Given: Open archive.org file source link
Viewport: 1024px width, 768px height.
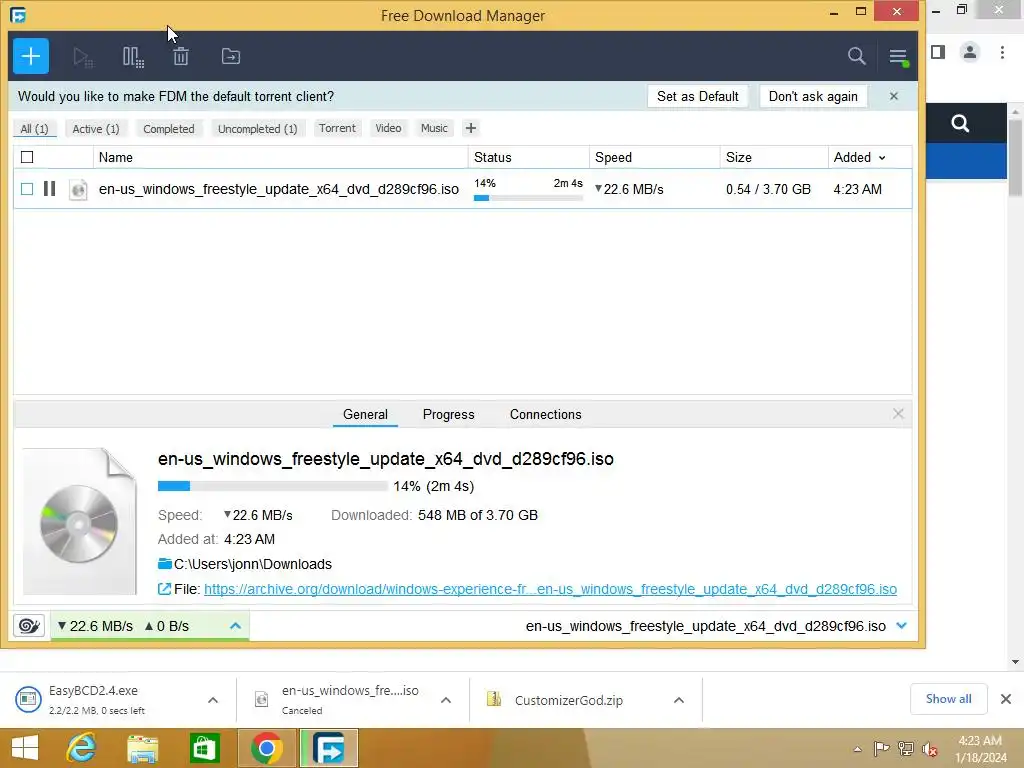Looking at the screenshot, I should point(551,589).
